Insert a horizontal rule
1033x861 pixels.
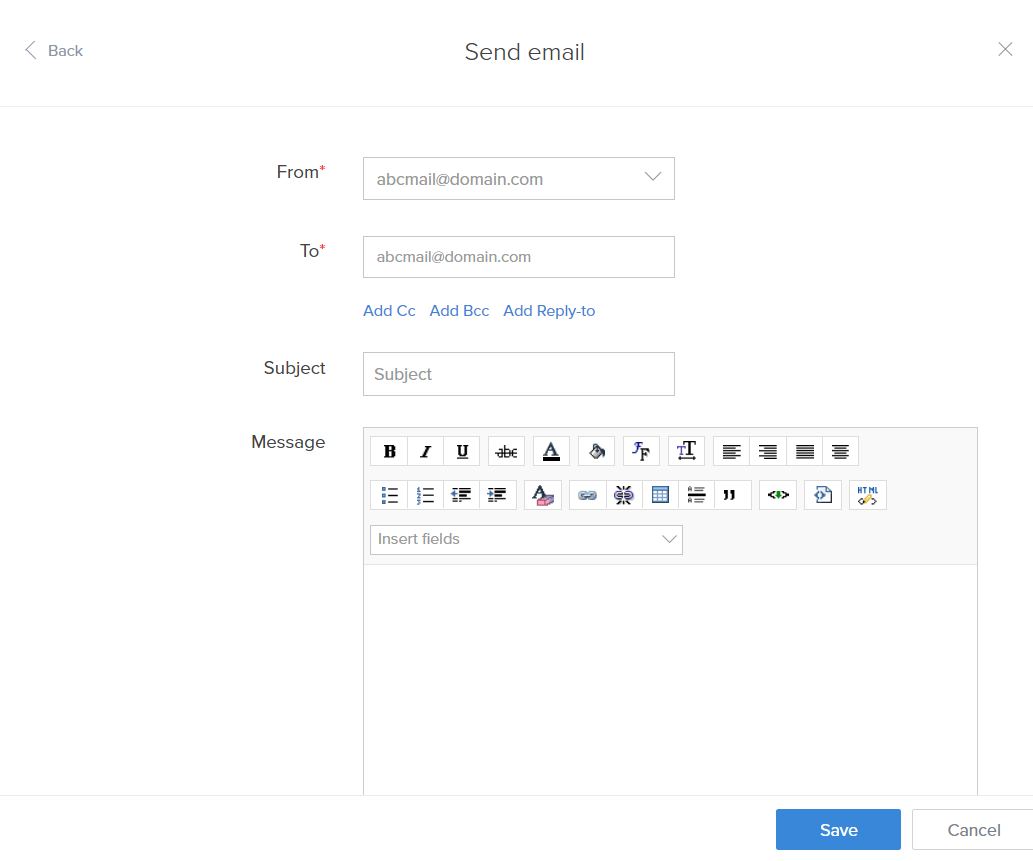click(696, 495)
